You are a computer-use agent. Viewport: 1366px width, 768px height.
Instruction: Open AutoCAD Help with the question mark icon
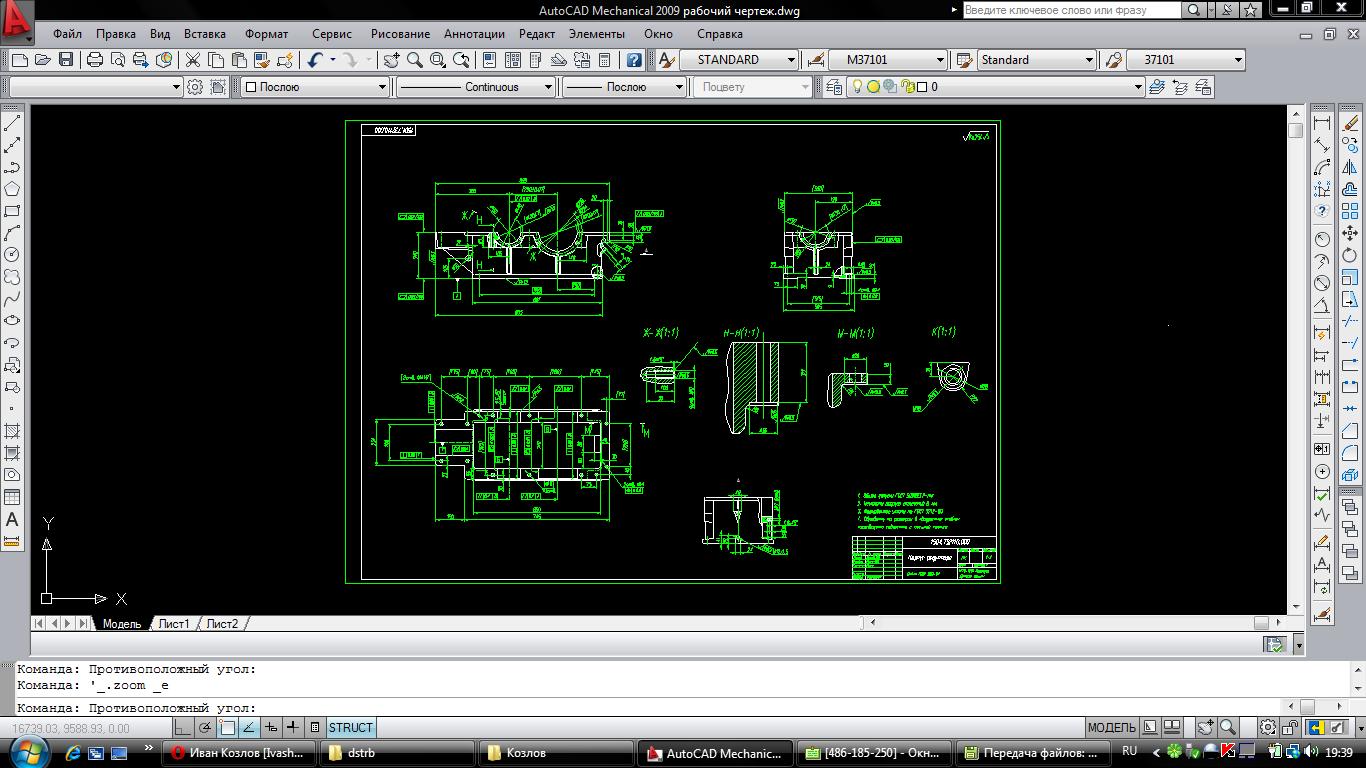point(634,60)
